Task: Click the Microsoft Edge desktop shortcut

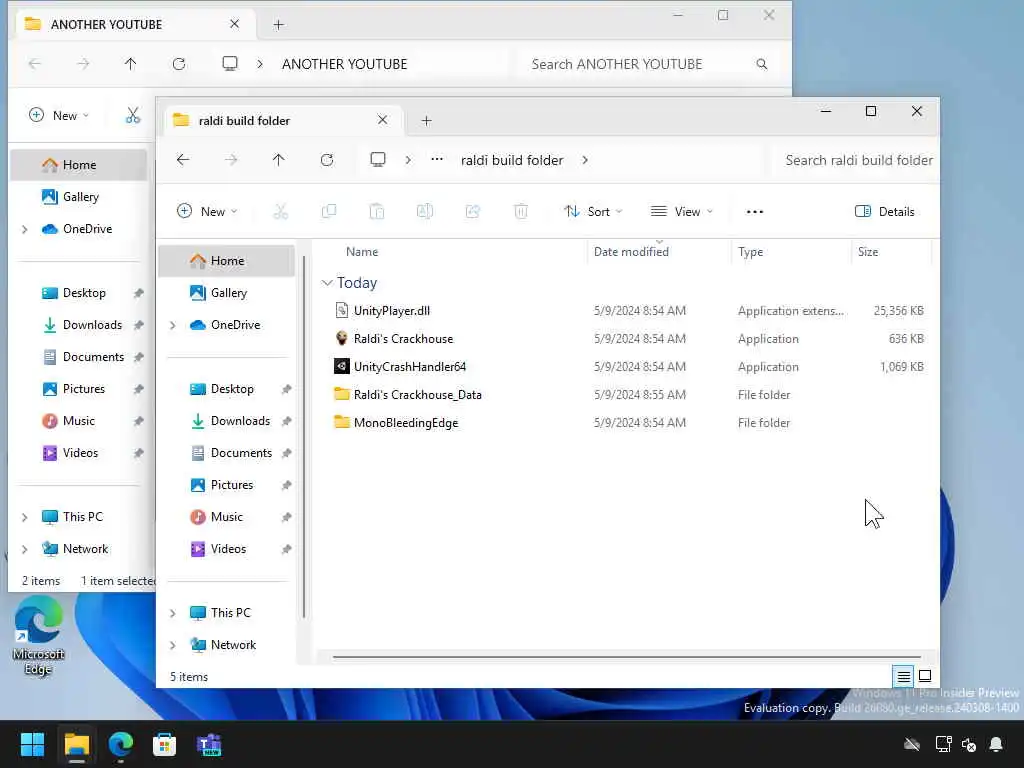Action: (38, 637)
